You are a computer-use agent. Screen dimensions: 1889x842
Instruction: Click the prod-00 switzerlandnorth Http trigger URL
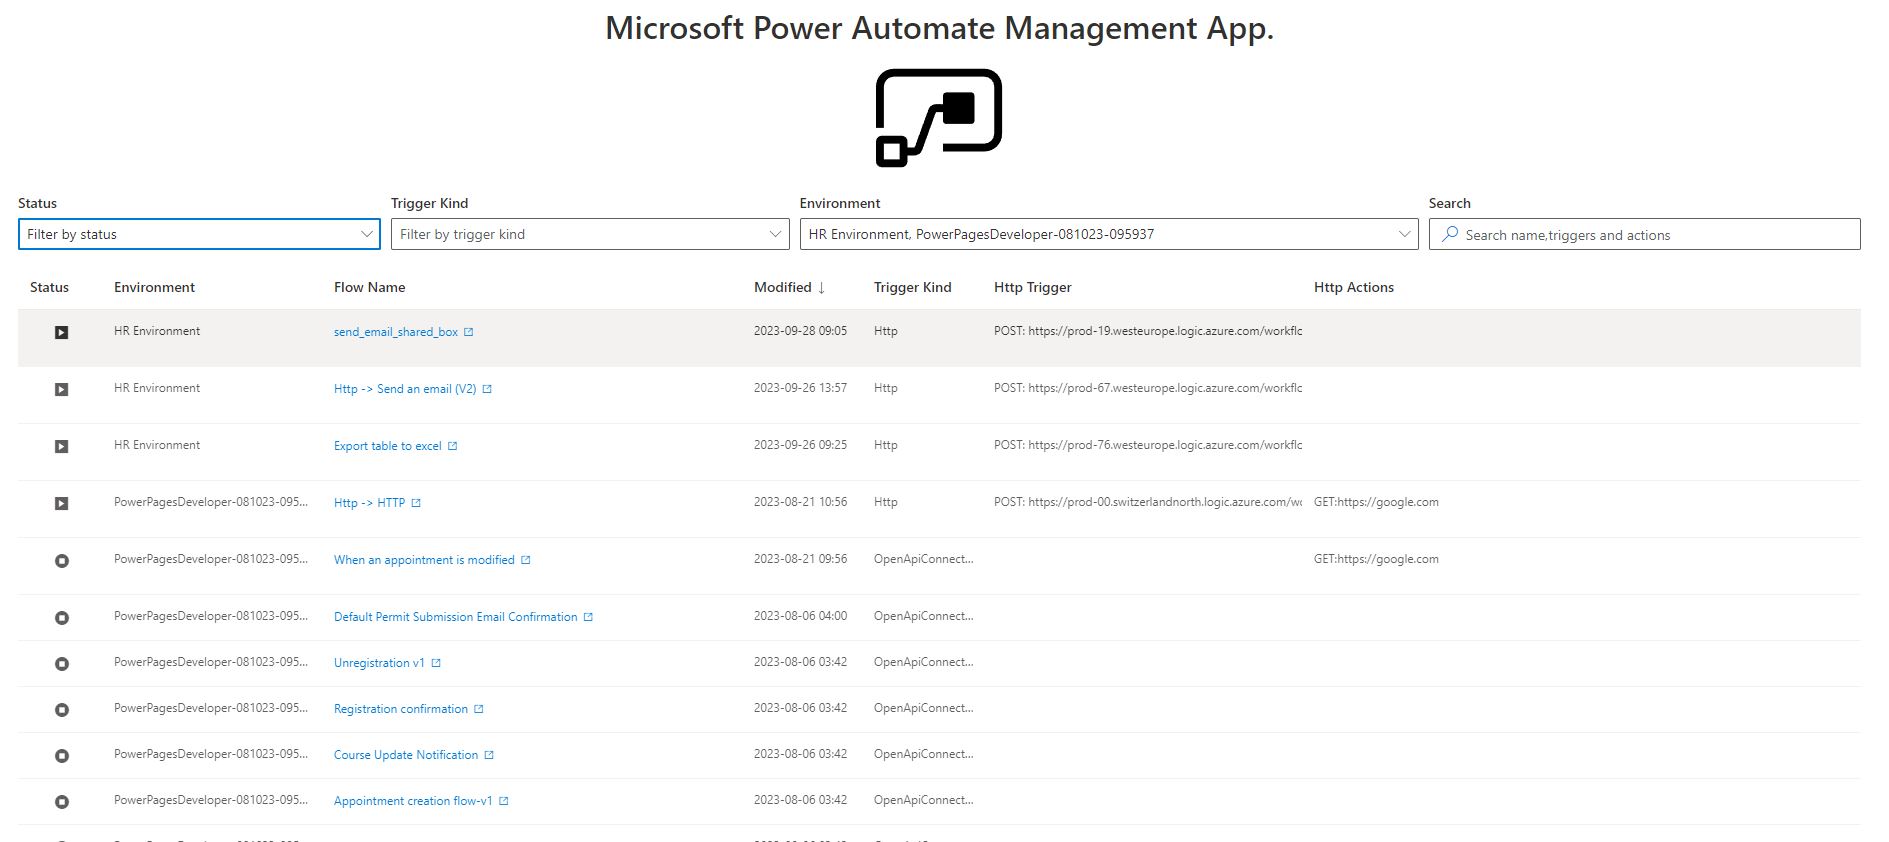1148,502
